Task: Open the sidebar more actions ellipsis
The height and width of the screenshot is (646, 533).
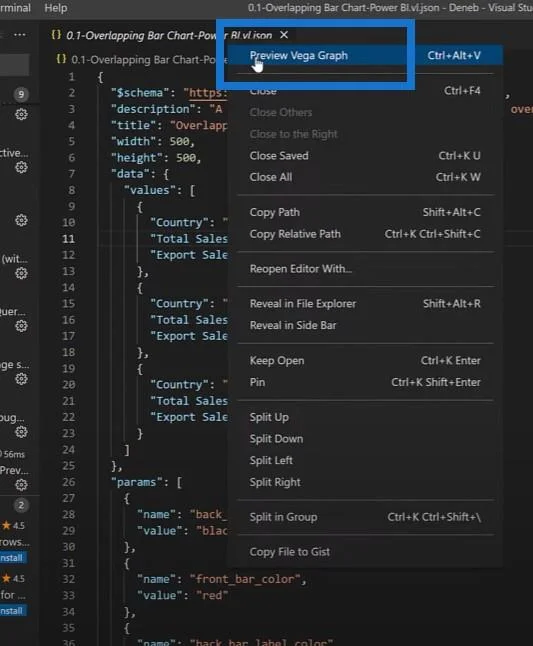Action: pyautogui.click(x=20, y=35)
